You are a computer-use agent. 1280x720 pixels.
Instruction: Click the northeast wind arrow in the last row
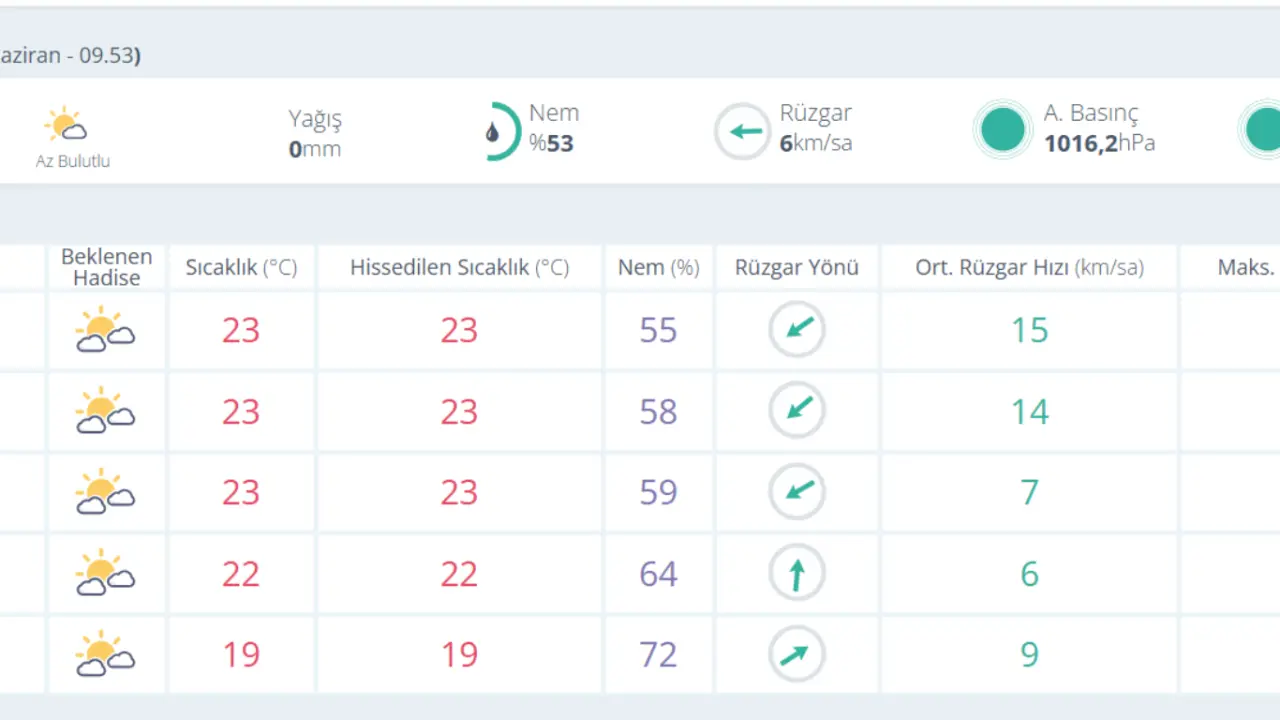pyautogui.click(x=796, y=655)
